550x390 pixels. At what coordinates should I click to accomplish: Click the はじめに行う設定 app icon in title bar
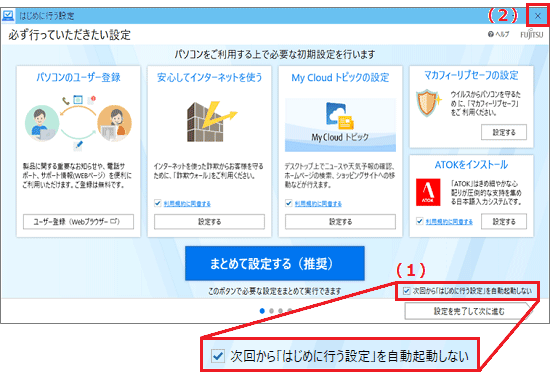[8, 16]
